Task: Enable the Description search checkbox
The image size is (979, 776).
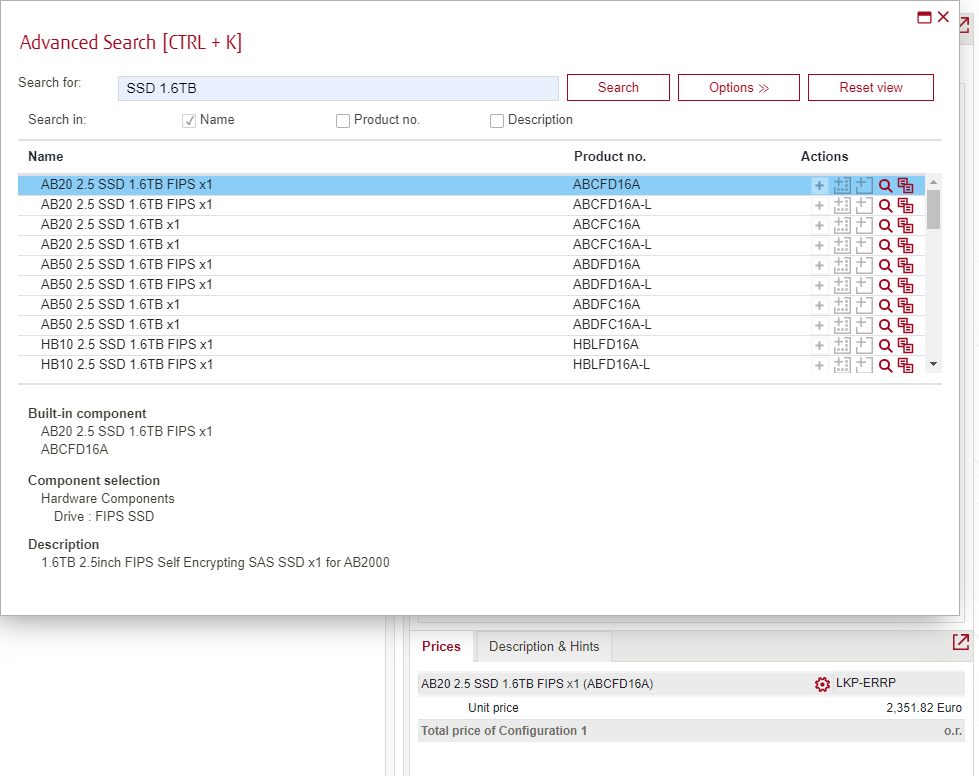Action: 497,120
